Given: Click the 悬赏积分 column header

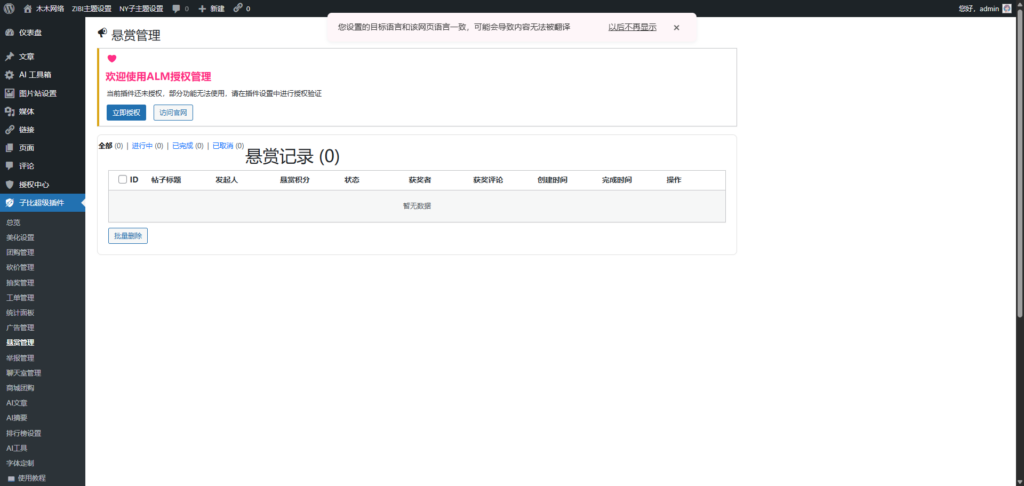Looking at the screenshot, I should 295,180.
